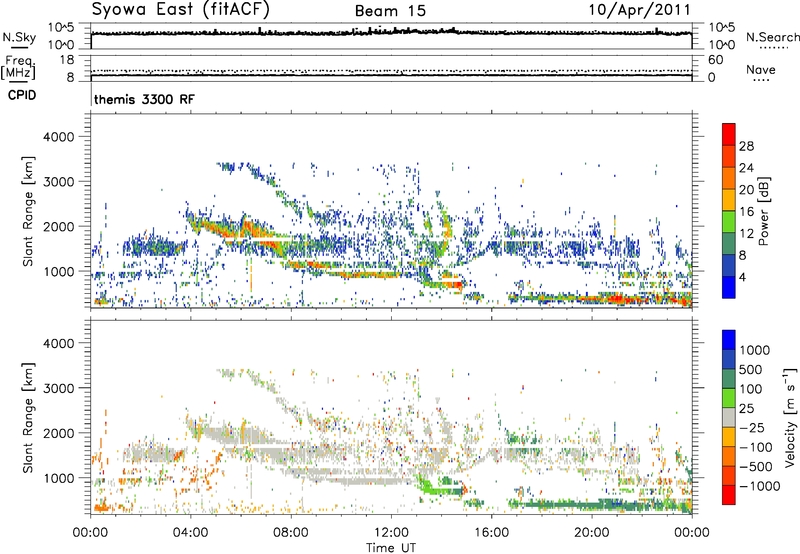Viewport: 800px width, 554px height.
Task: Click the 16:00 time axis label
Action: (x=491, y=533)
